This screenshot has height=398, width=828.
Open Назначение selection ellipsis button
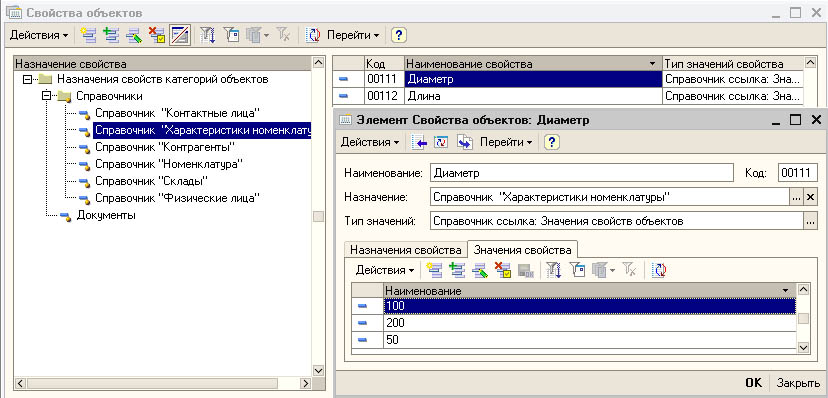796,197
